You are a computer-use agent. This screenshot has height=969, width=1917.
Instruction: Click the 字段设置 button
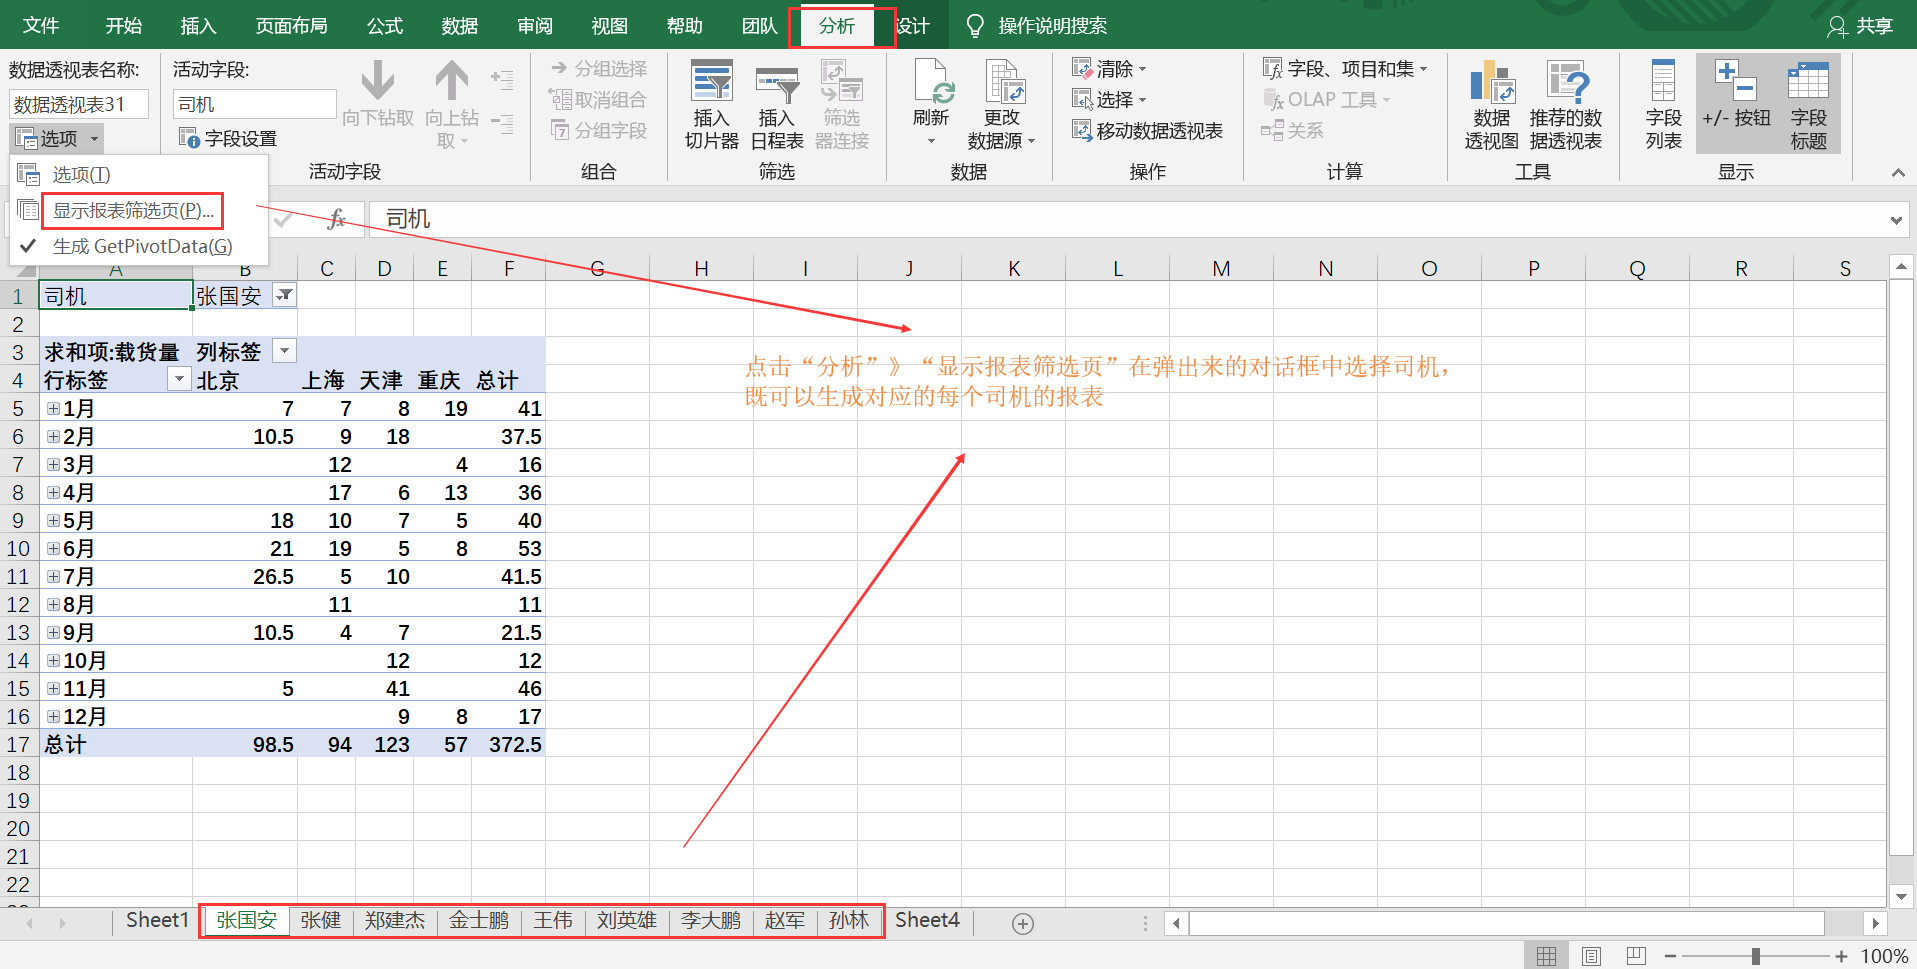228,138
